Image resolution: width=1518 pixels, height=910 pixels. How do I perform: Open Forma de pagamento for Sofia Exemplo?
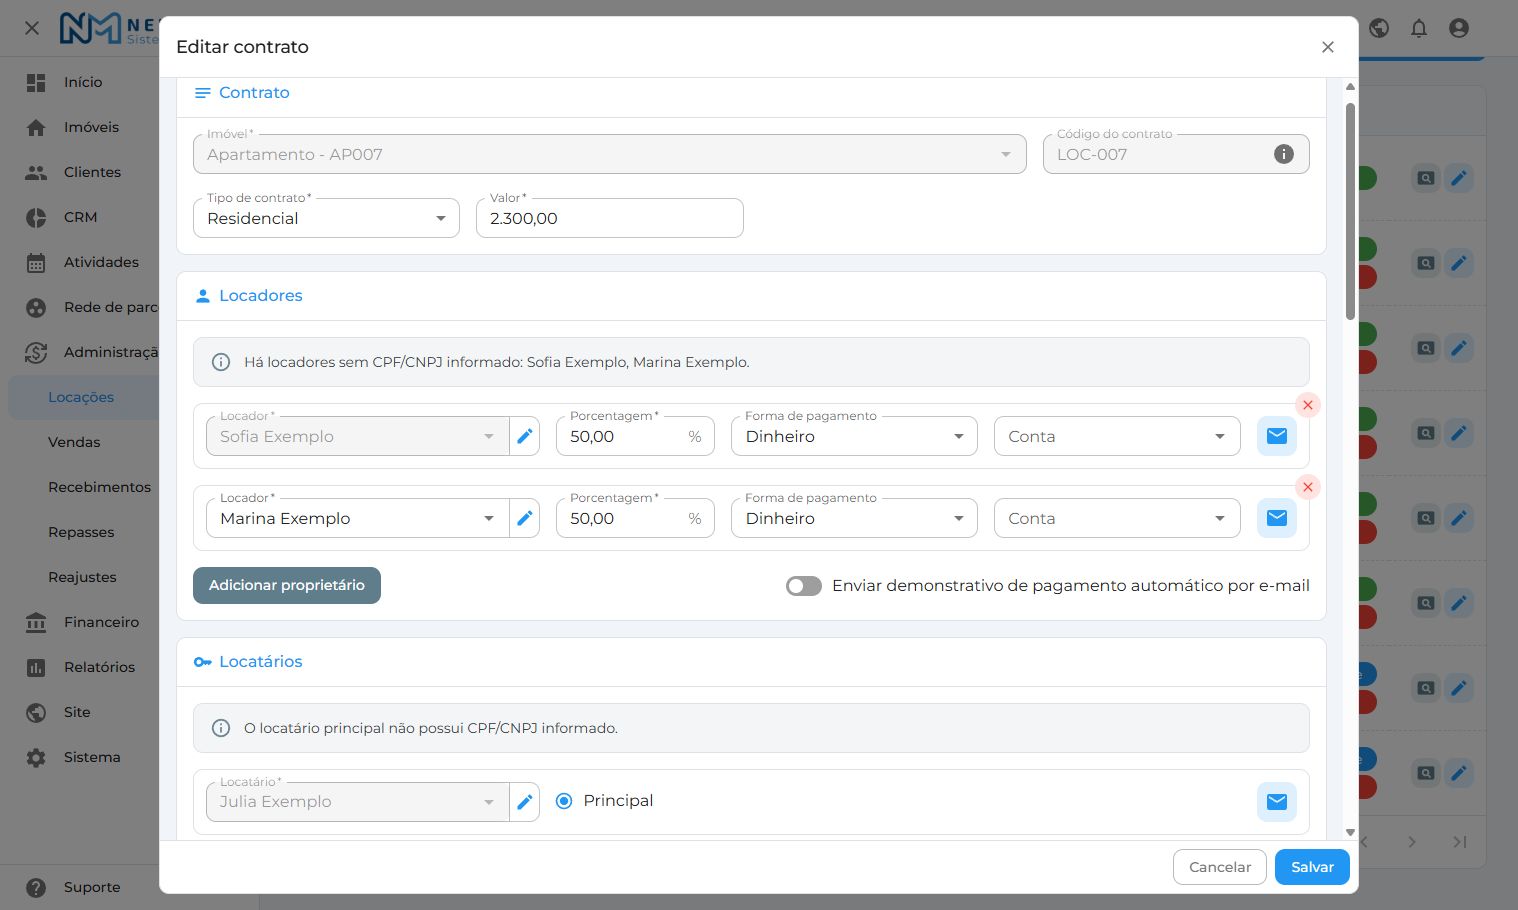[854, 436]
